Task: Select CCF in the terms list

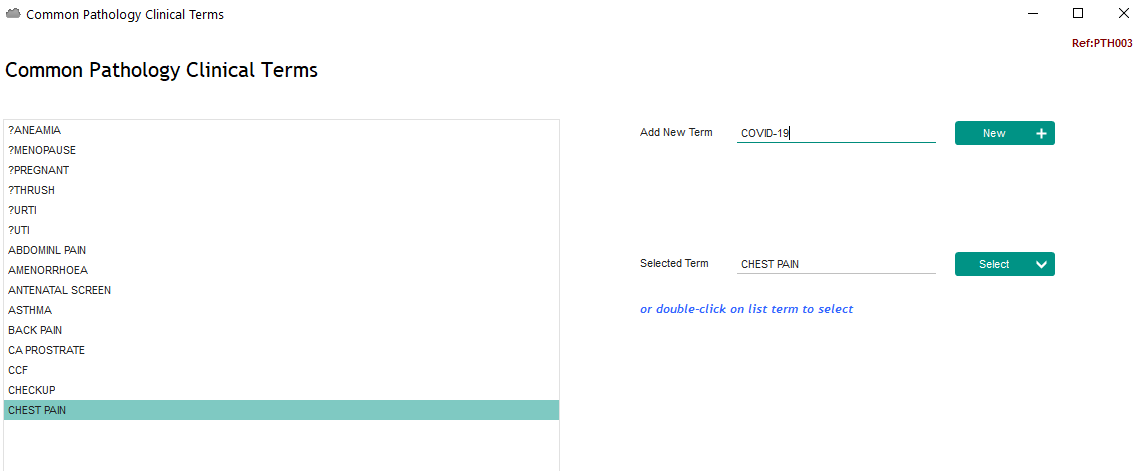Action: coord(281,370)
